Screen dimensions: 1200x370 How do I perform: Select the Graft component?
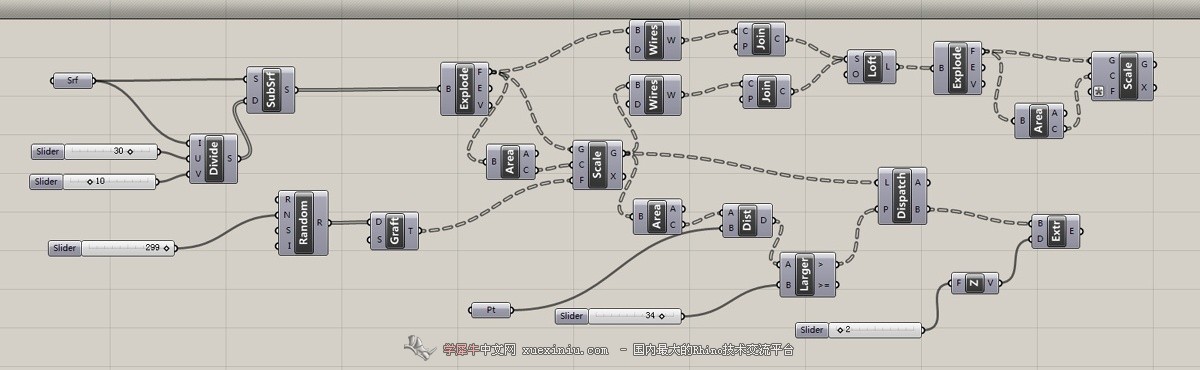395,230
